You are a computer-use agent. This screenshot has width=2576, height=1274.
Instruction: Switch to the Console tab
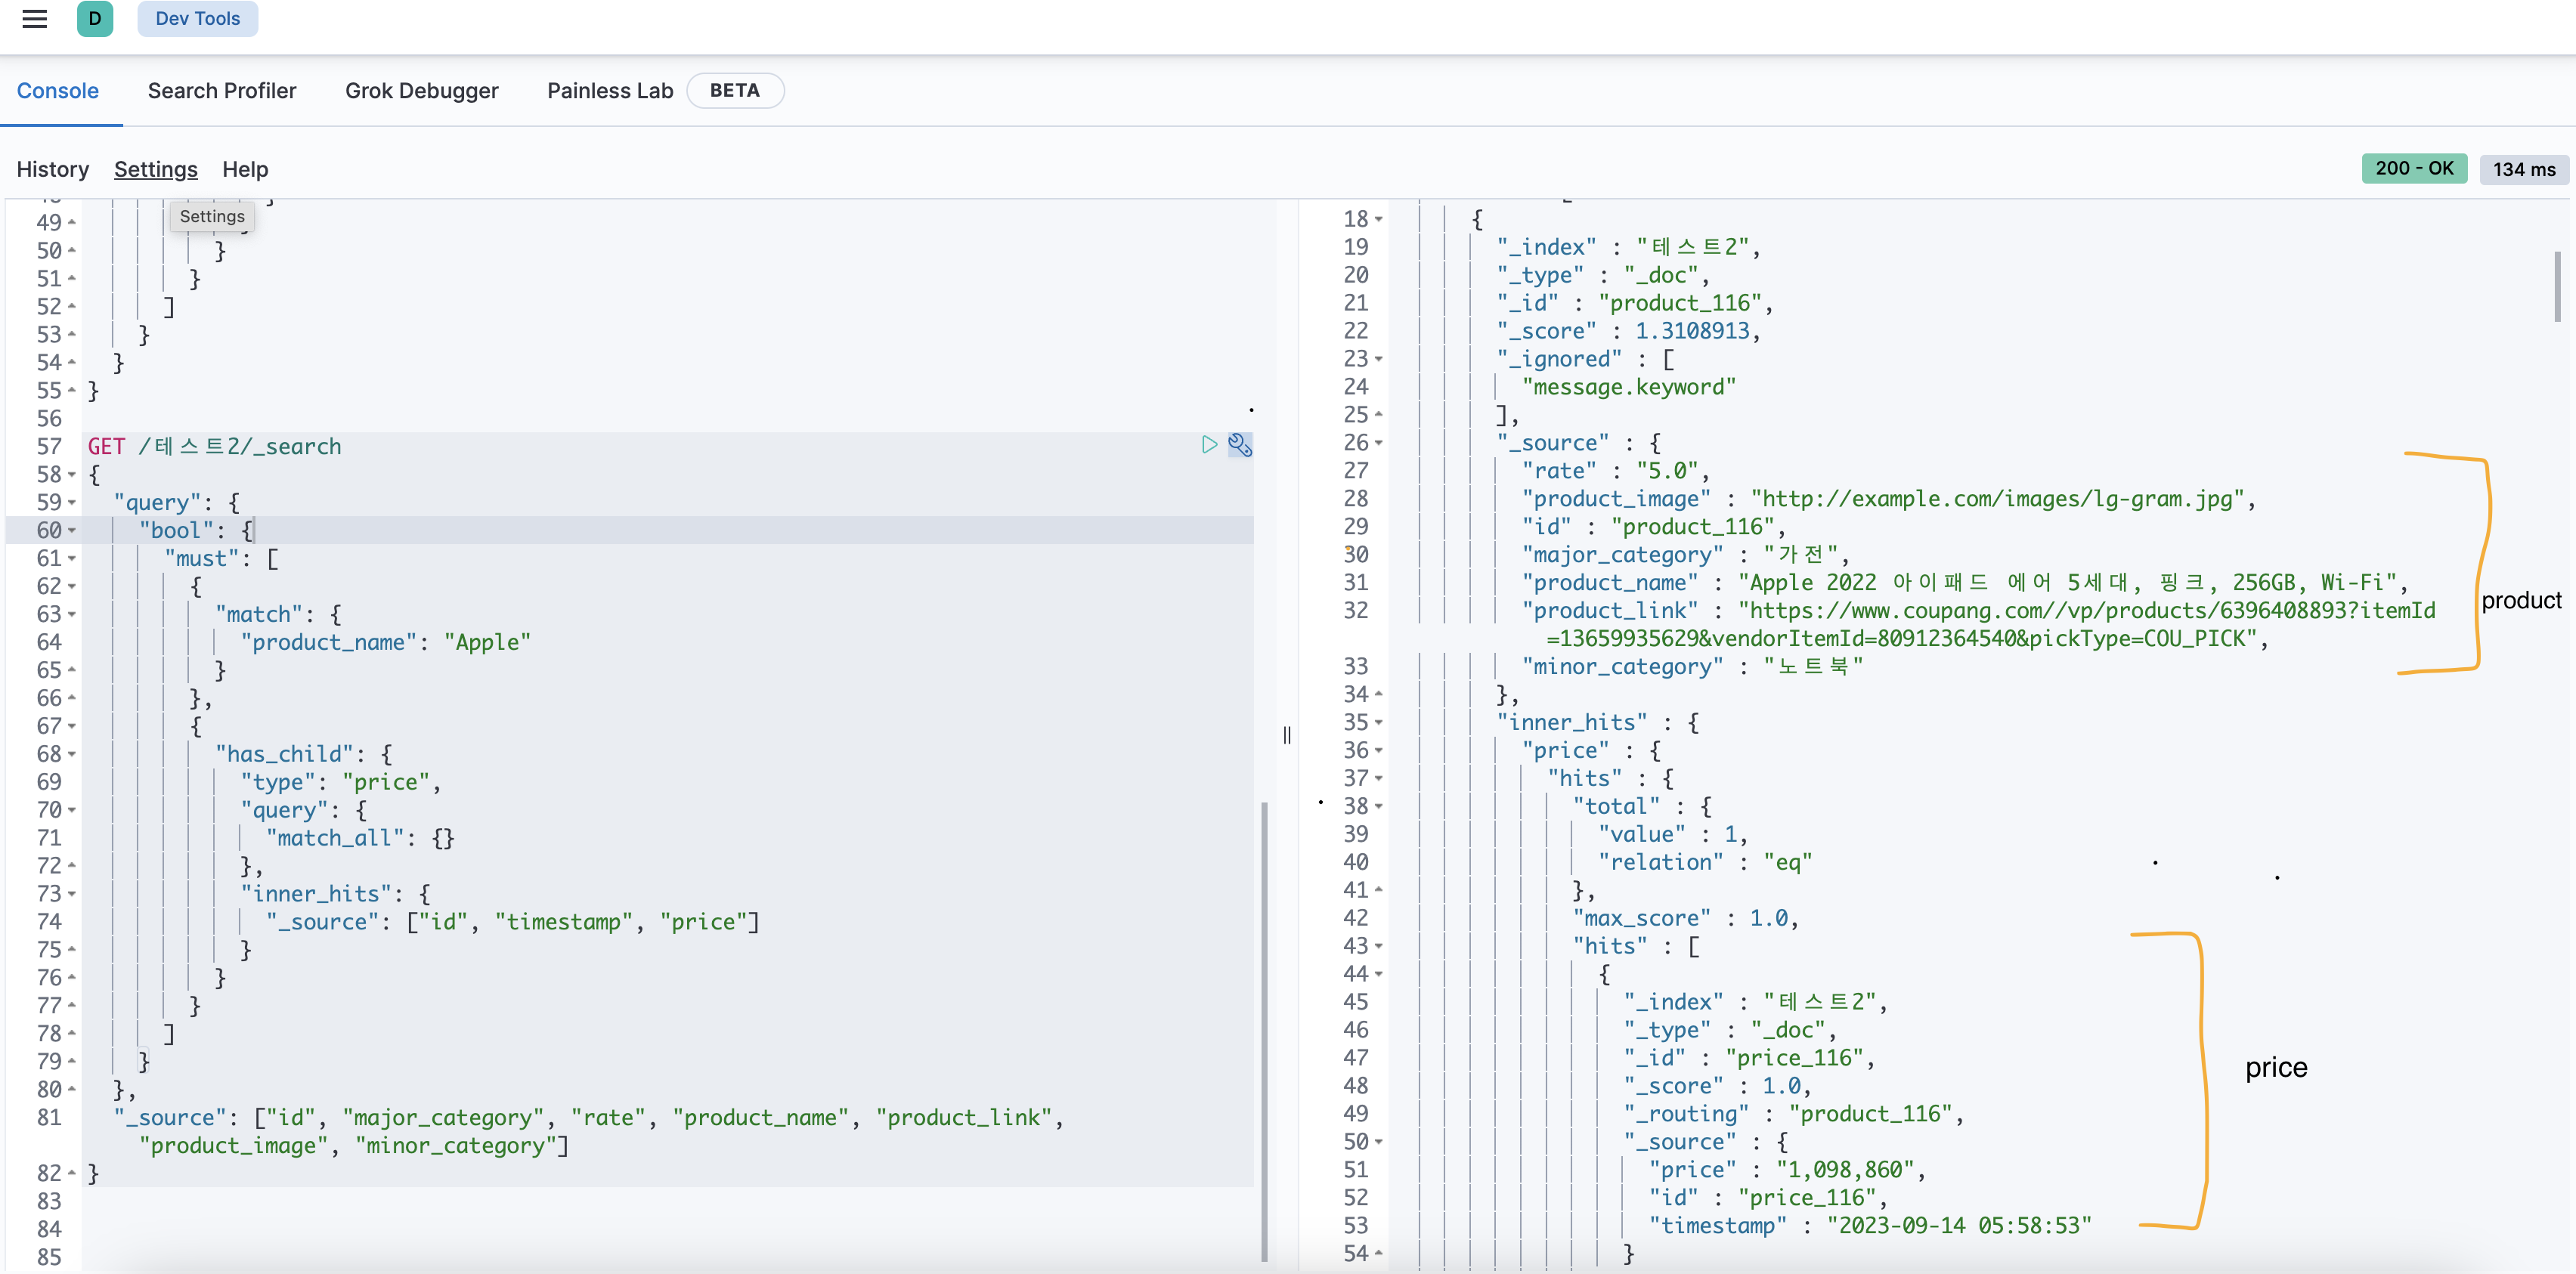tap(58, 91)
